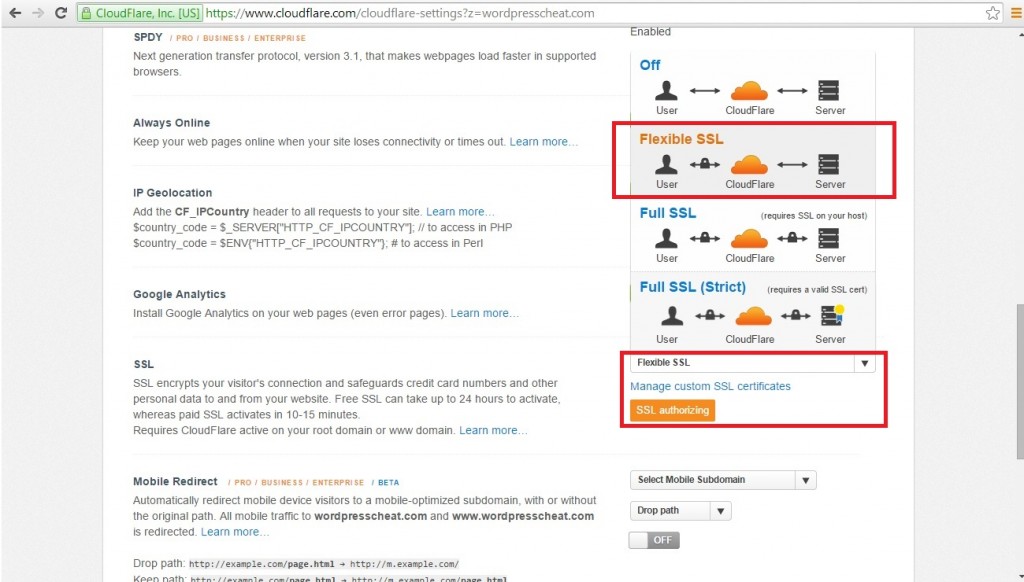
Task: Click Server icon in Off row
Action: [829, 90]
